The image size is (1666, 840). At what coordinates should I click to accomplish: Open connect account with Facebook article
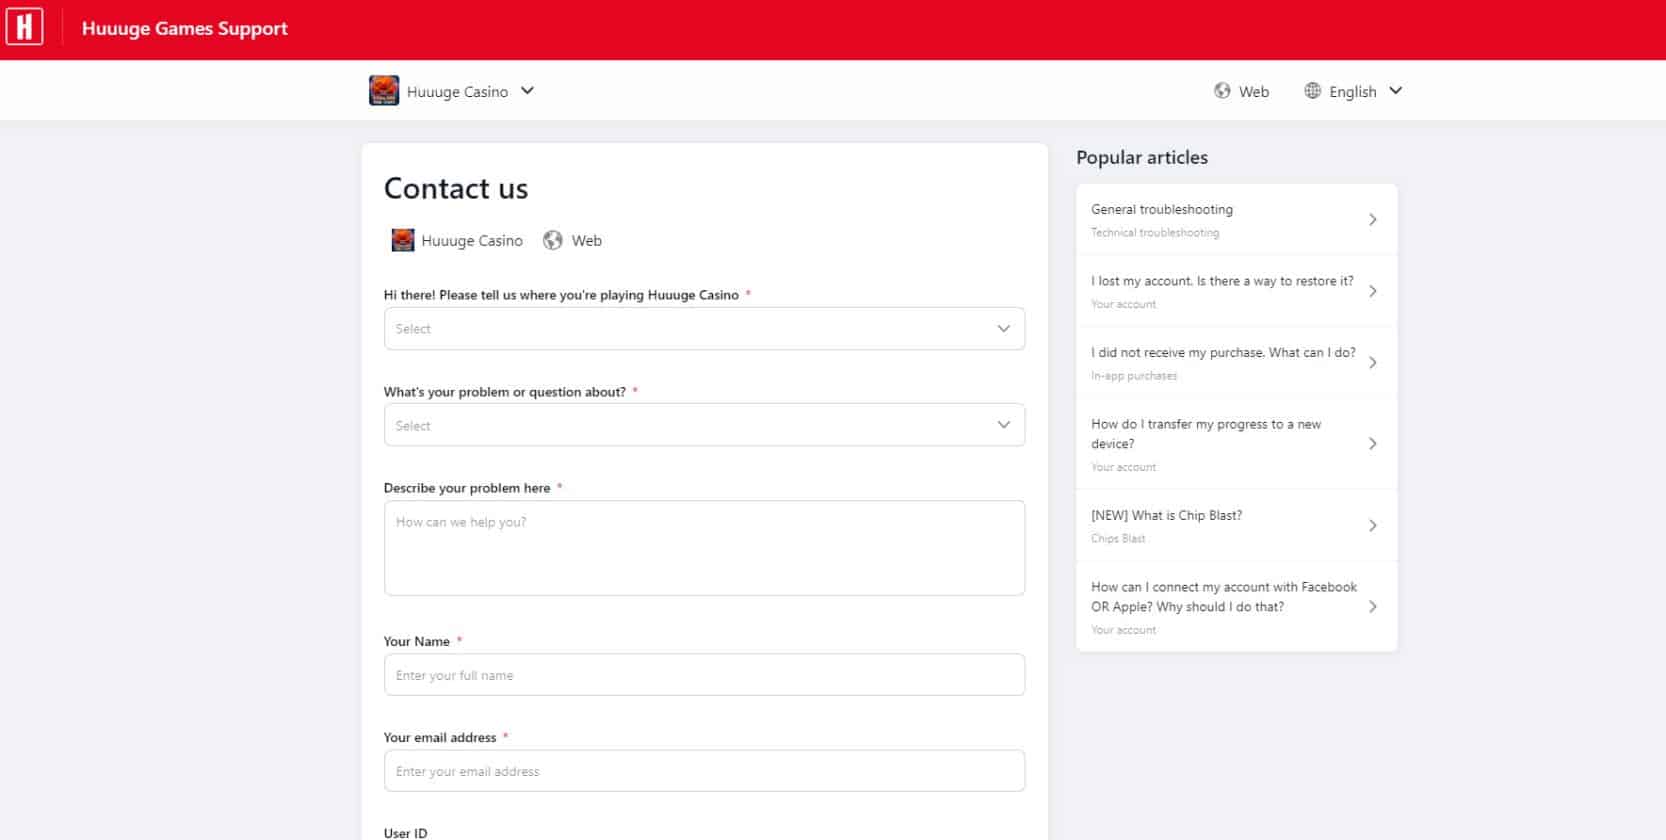point(1223,597)
